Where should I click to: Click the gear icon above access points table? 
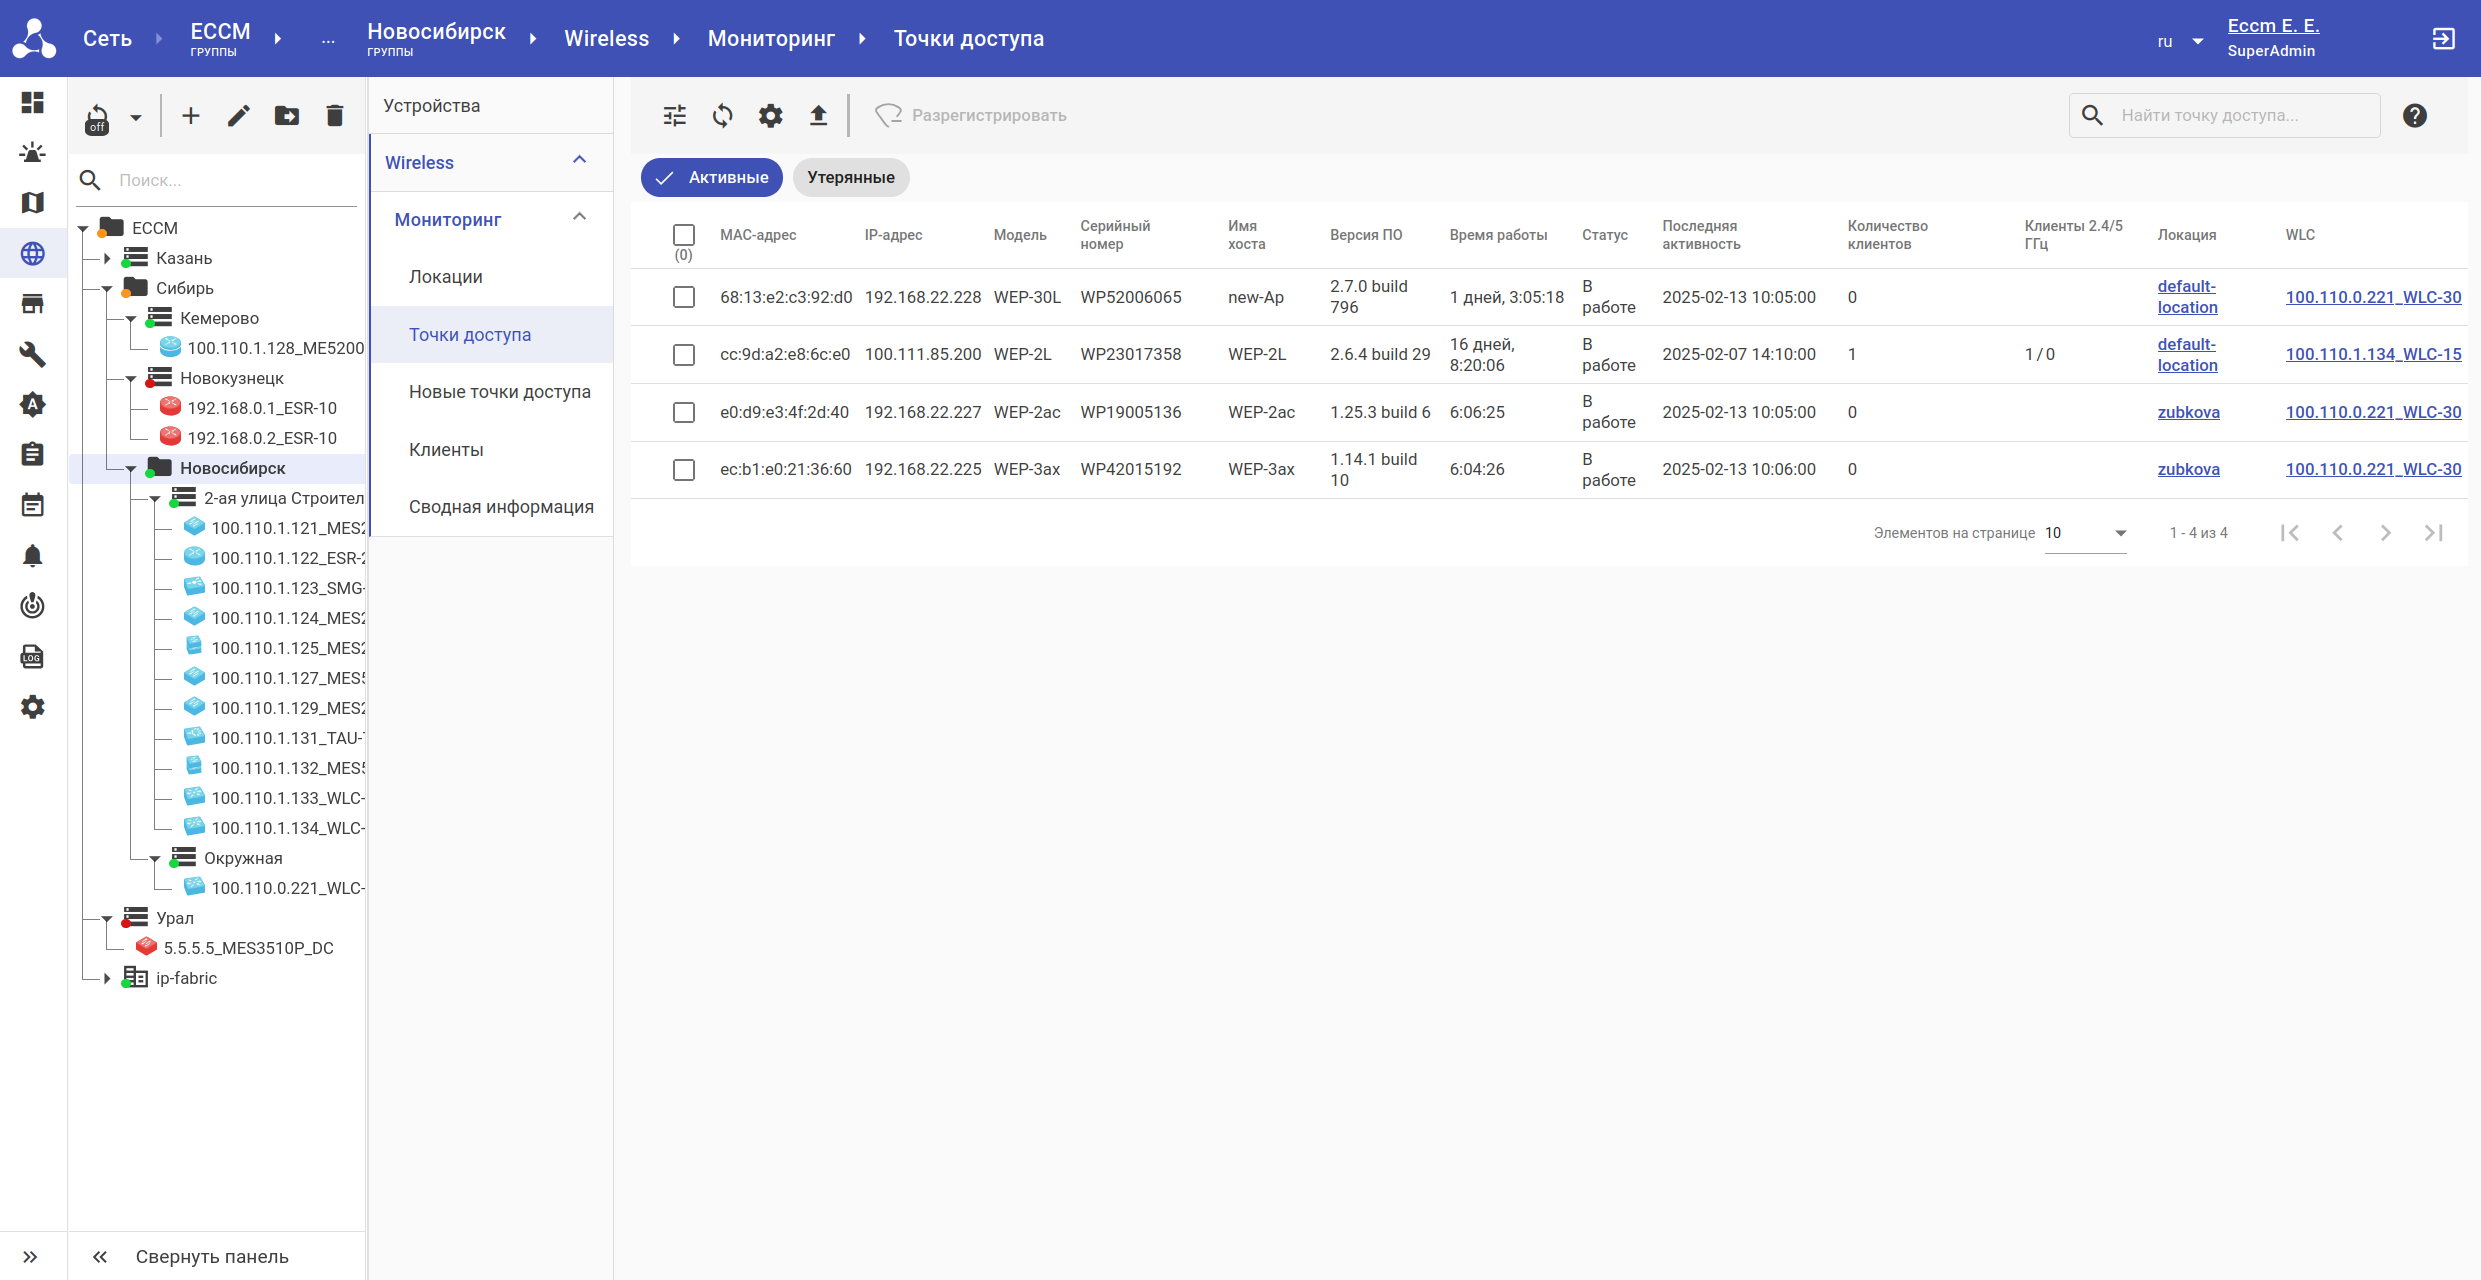click(x=770, y=116)
